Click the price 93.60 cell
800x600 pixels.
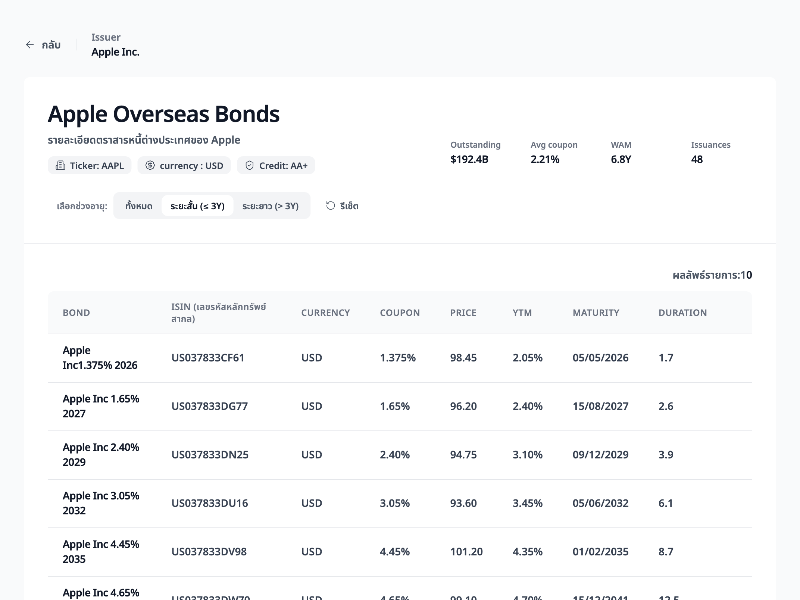(x=463, y=503)
